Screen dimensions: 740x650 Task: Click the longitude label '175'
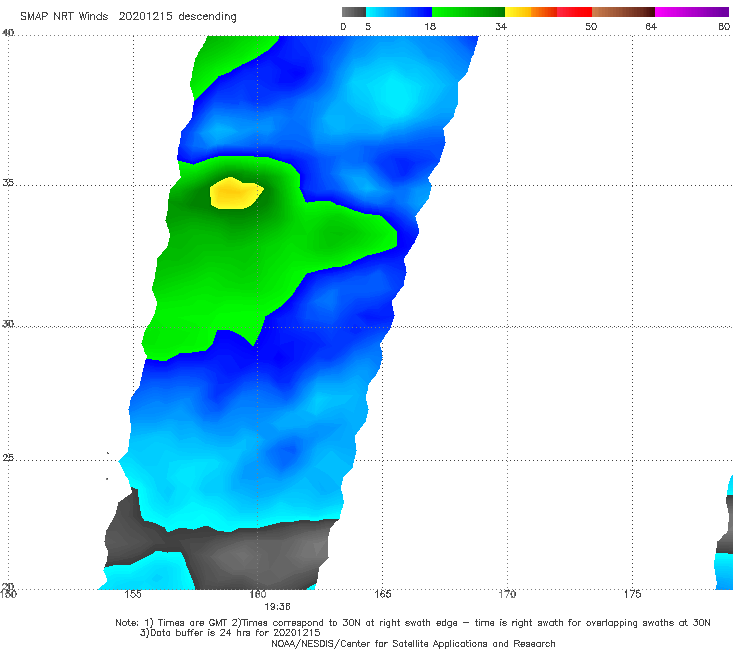click(x=632, y=594)
